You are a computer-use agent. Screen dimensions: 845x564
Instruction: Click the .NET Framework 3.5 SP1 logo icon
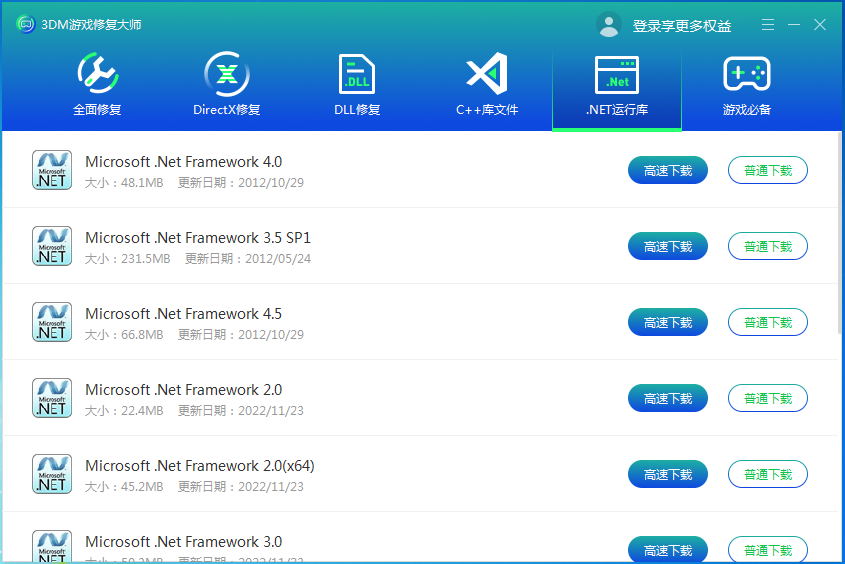click(52, 246)
